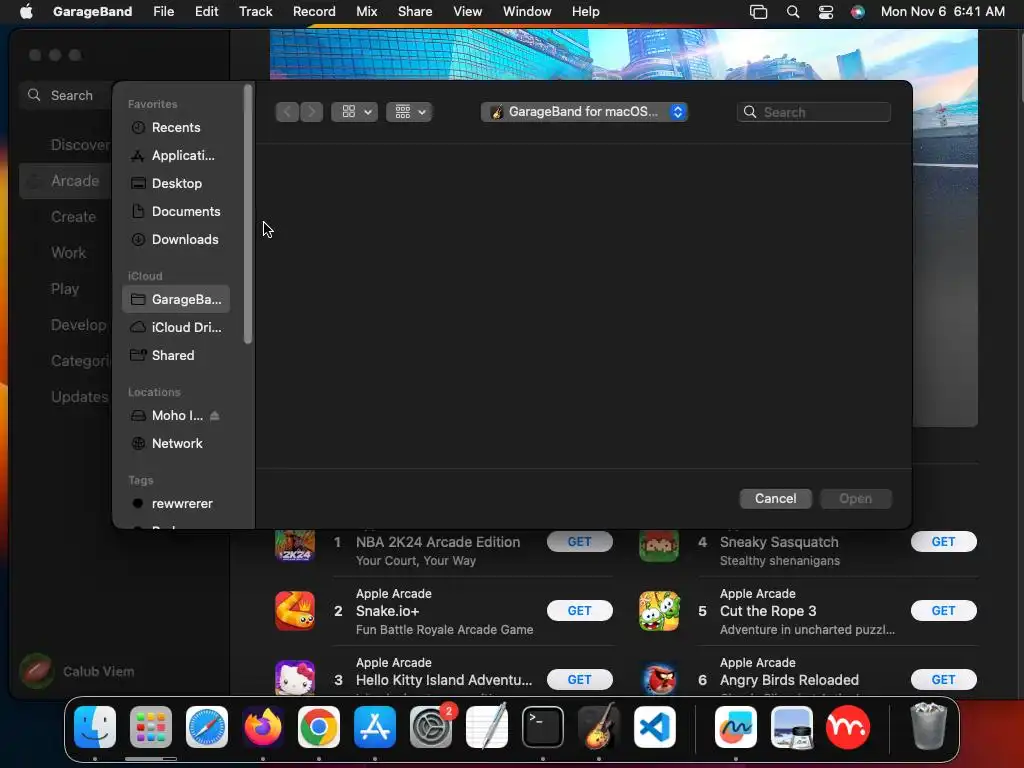This screenshot has width=1024, height=768.
Task: Get Sneaky Sasquatch
Action: [x=943, y=541]
